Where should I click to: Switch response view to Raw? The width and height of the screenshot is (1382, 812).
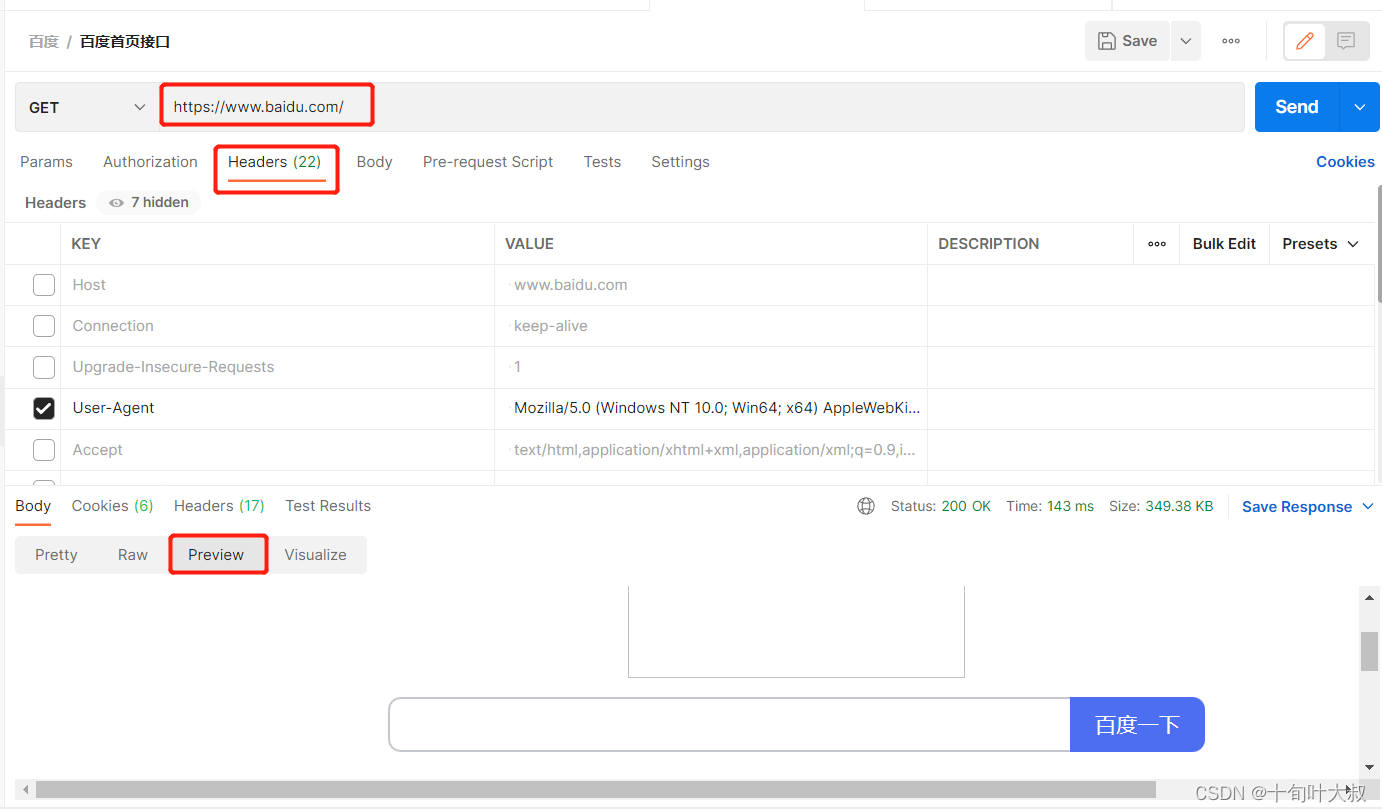(133, 555)
